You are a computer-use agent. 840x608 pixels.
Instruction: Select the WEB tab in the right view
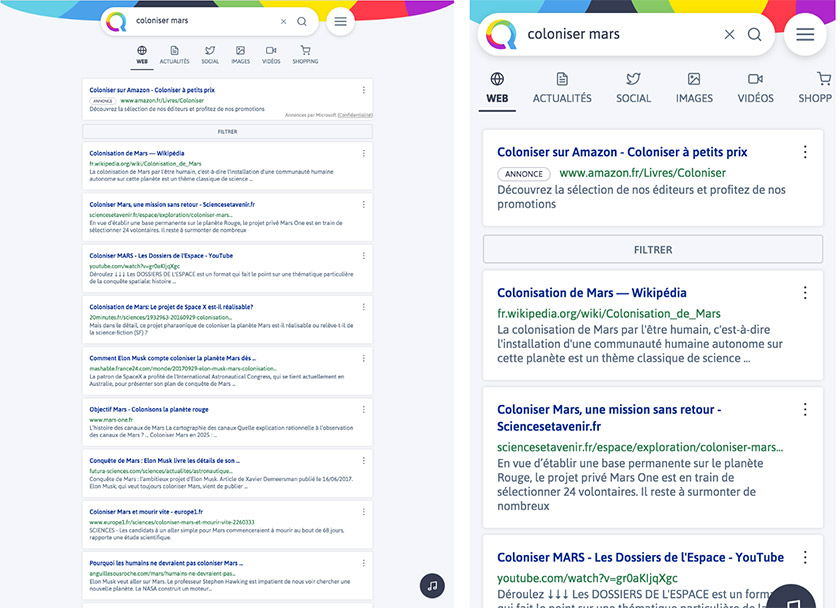497,89
